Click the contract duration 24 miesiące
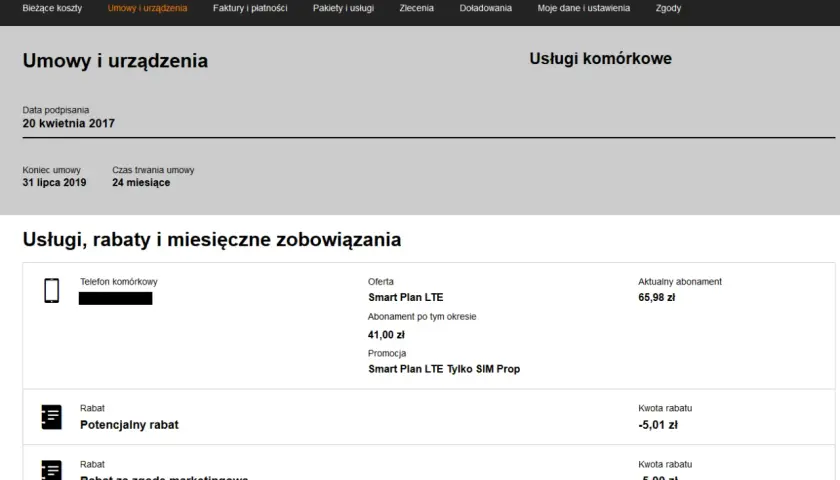Viewport: 840px width, 480px height. pos(141,182)
